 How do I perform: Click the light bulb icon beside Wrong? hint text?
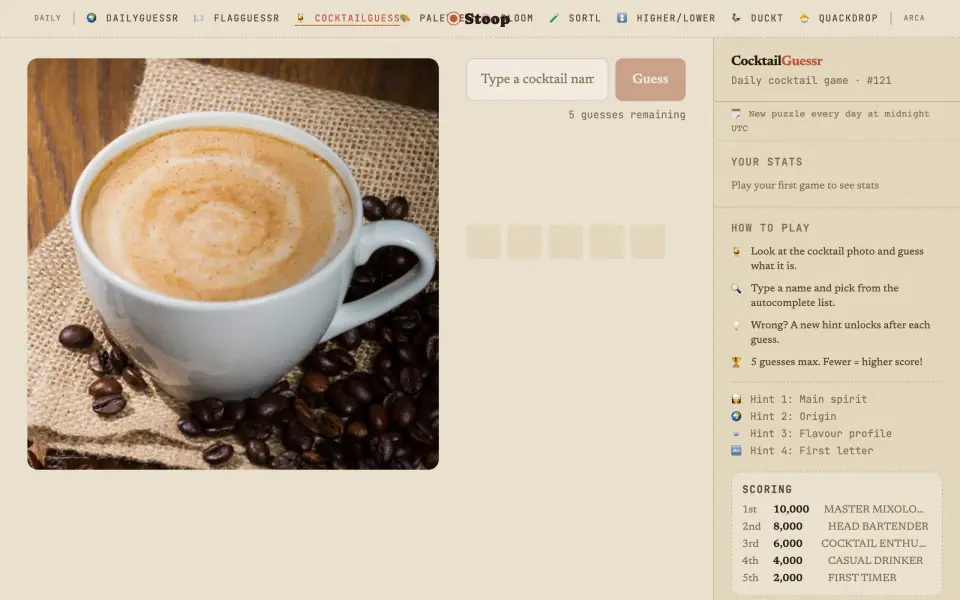(x=737, y=325)
